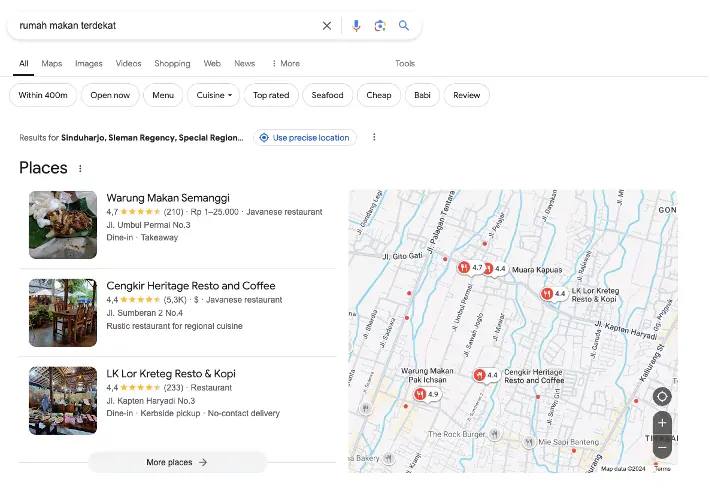Open Google Lens image search icon
Viewport: 710px width, 489px height.
(x=380, y=26)
